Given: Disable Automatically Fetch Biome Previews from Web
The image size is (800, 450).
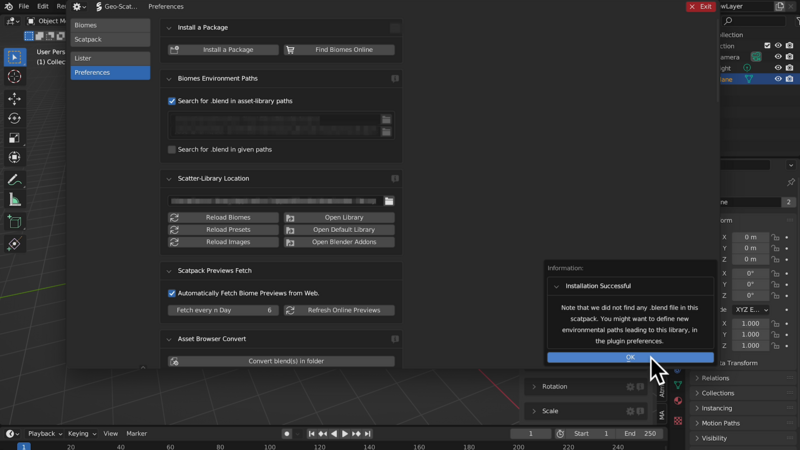Looking at the screenshot, I should click(172, 293).
